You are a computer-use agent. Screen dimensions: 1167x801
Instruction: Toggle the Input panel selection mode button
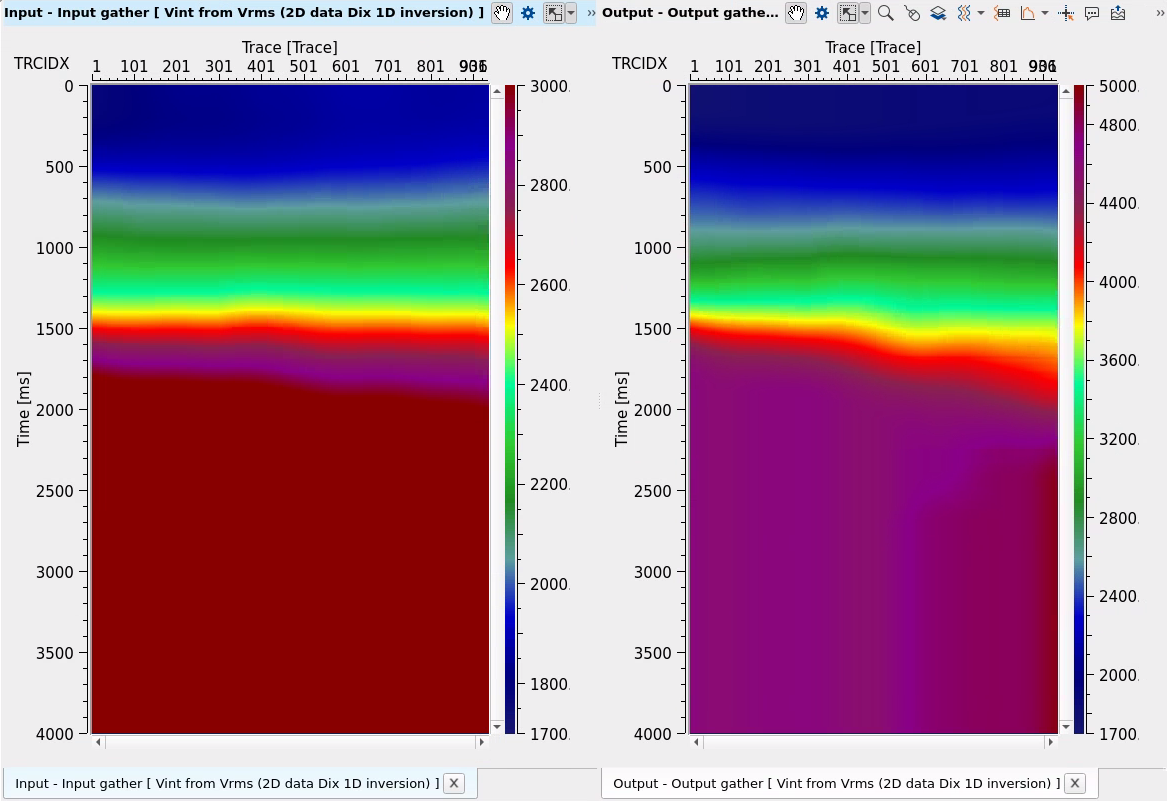[553, 13]
